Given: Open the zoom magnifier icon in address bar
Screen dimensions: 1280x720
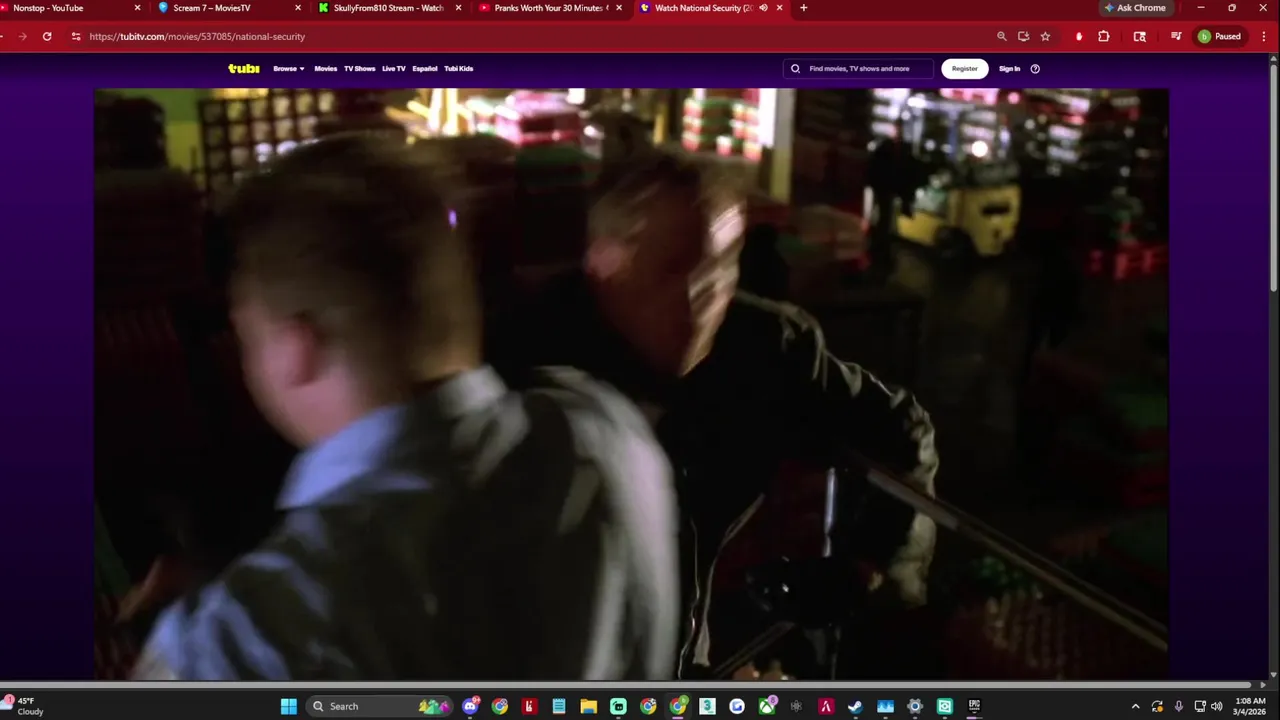Looking at the screenshot, I should point(1001,36).
